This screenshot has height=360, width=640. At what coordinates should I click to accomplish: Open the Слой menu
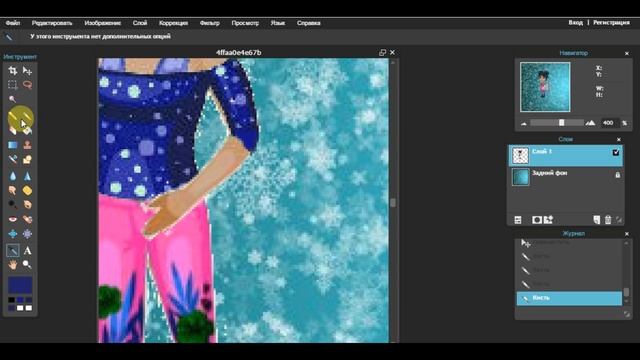click(x=140, y=23)
